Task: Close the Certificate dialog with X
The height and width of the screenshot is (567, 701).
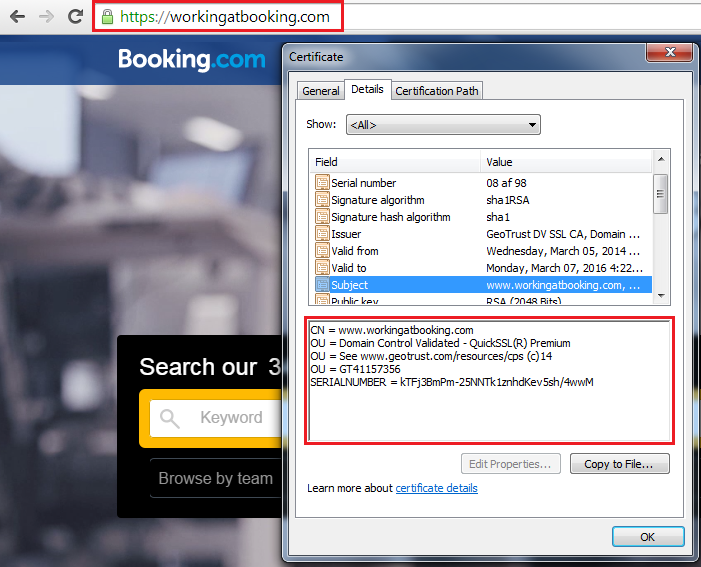Action: coord(670,52)
